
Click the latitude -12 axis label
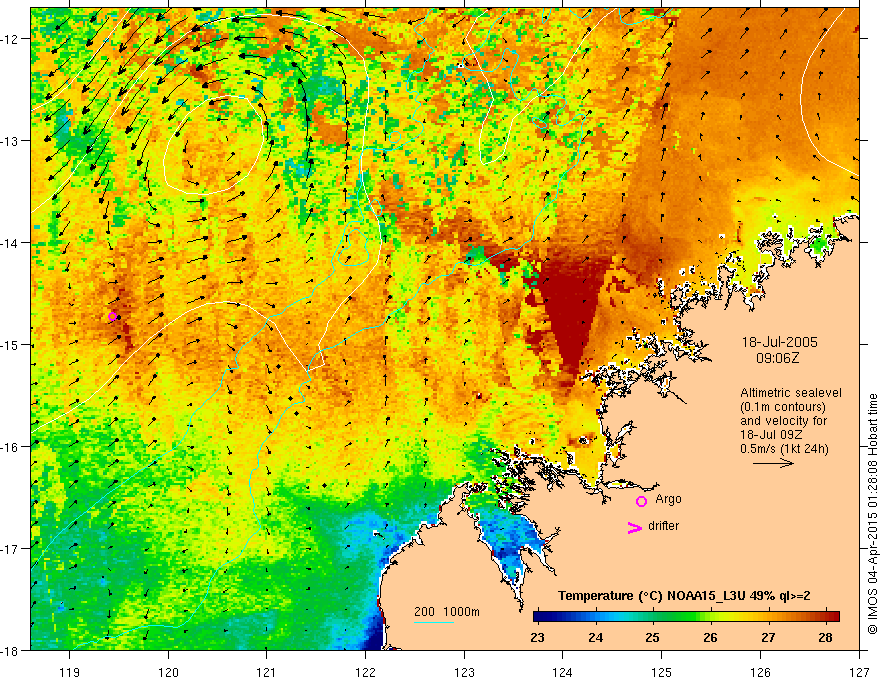coord(10,39)
